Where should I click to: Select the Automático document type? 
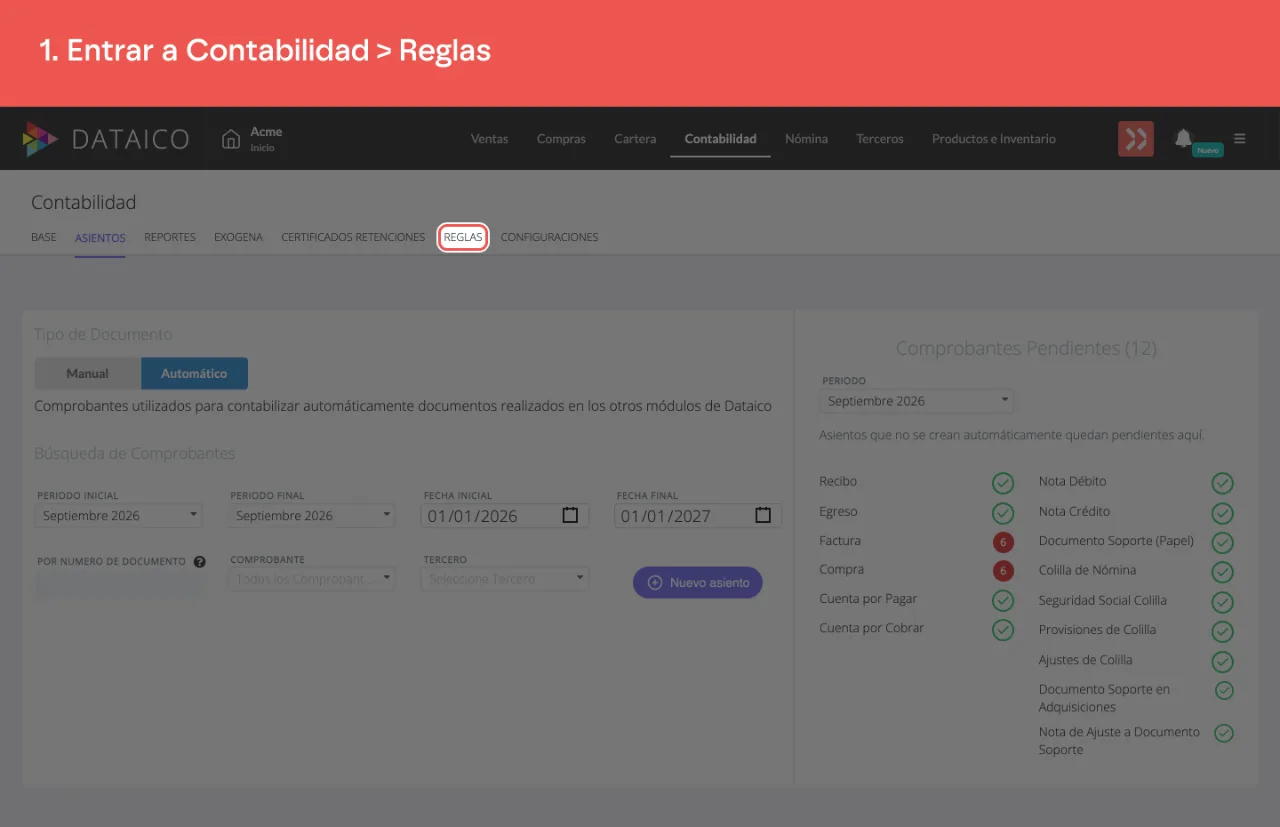click(194, 373)
